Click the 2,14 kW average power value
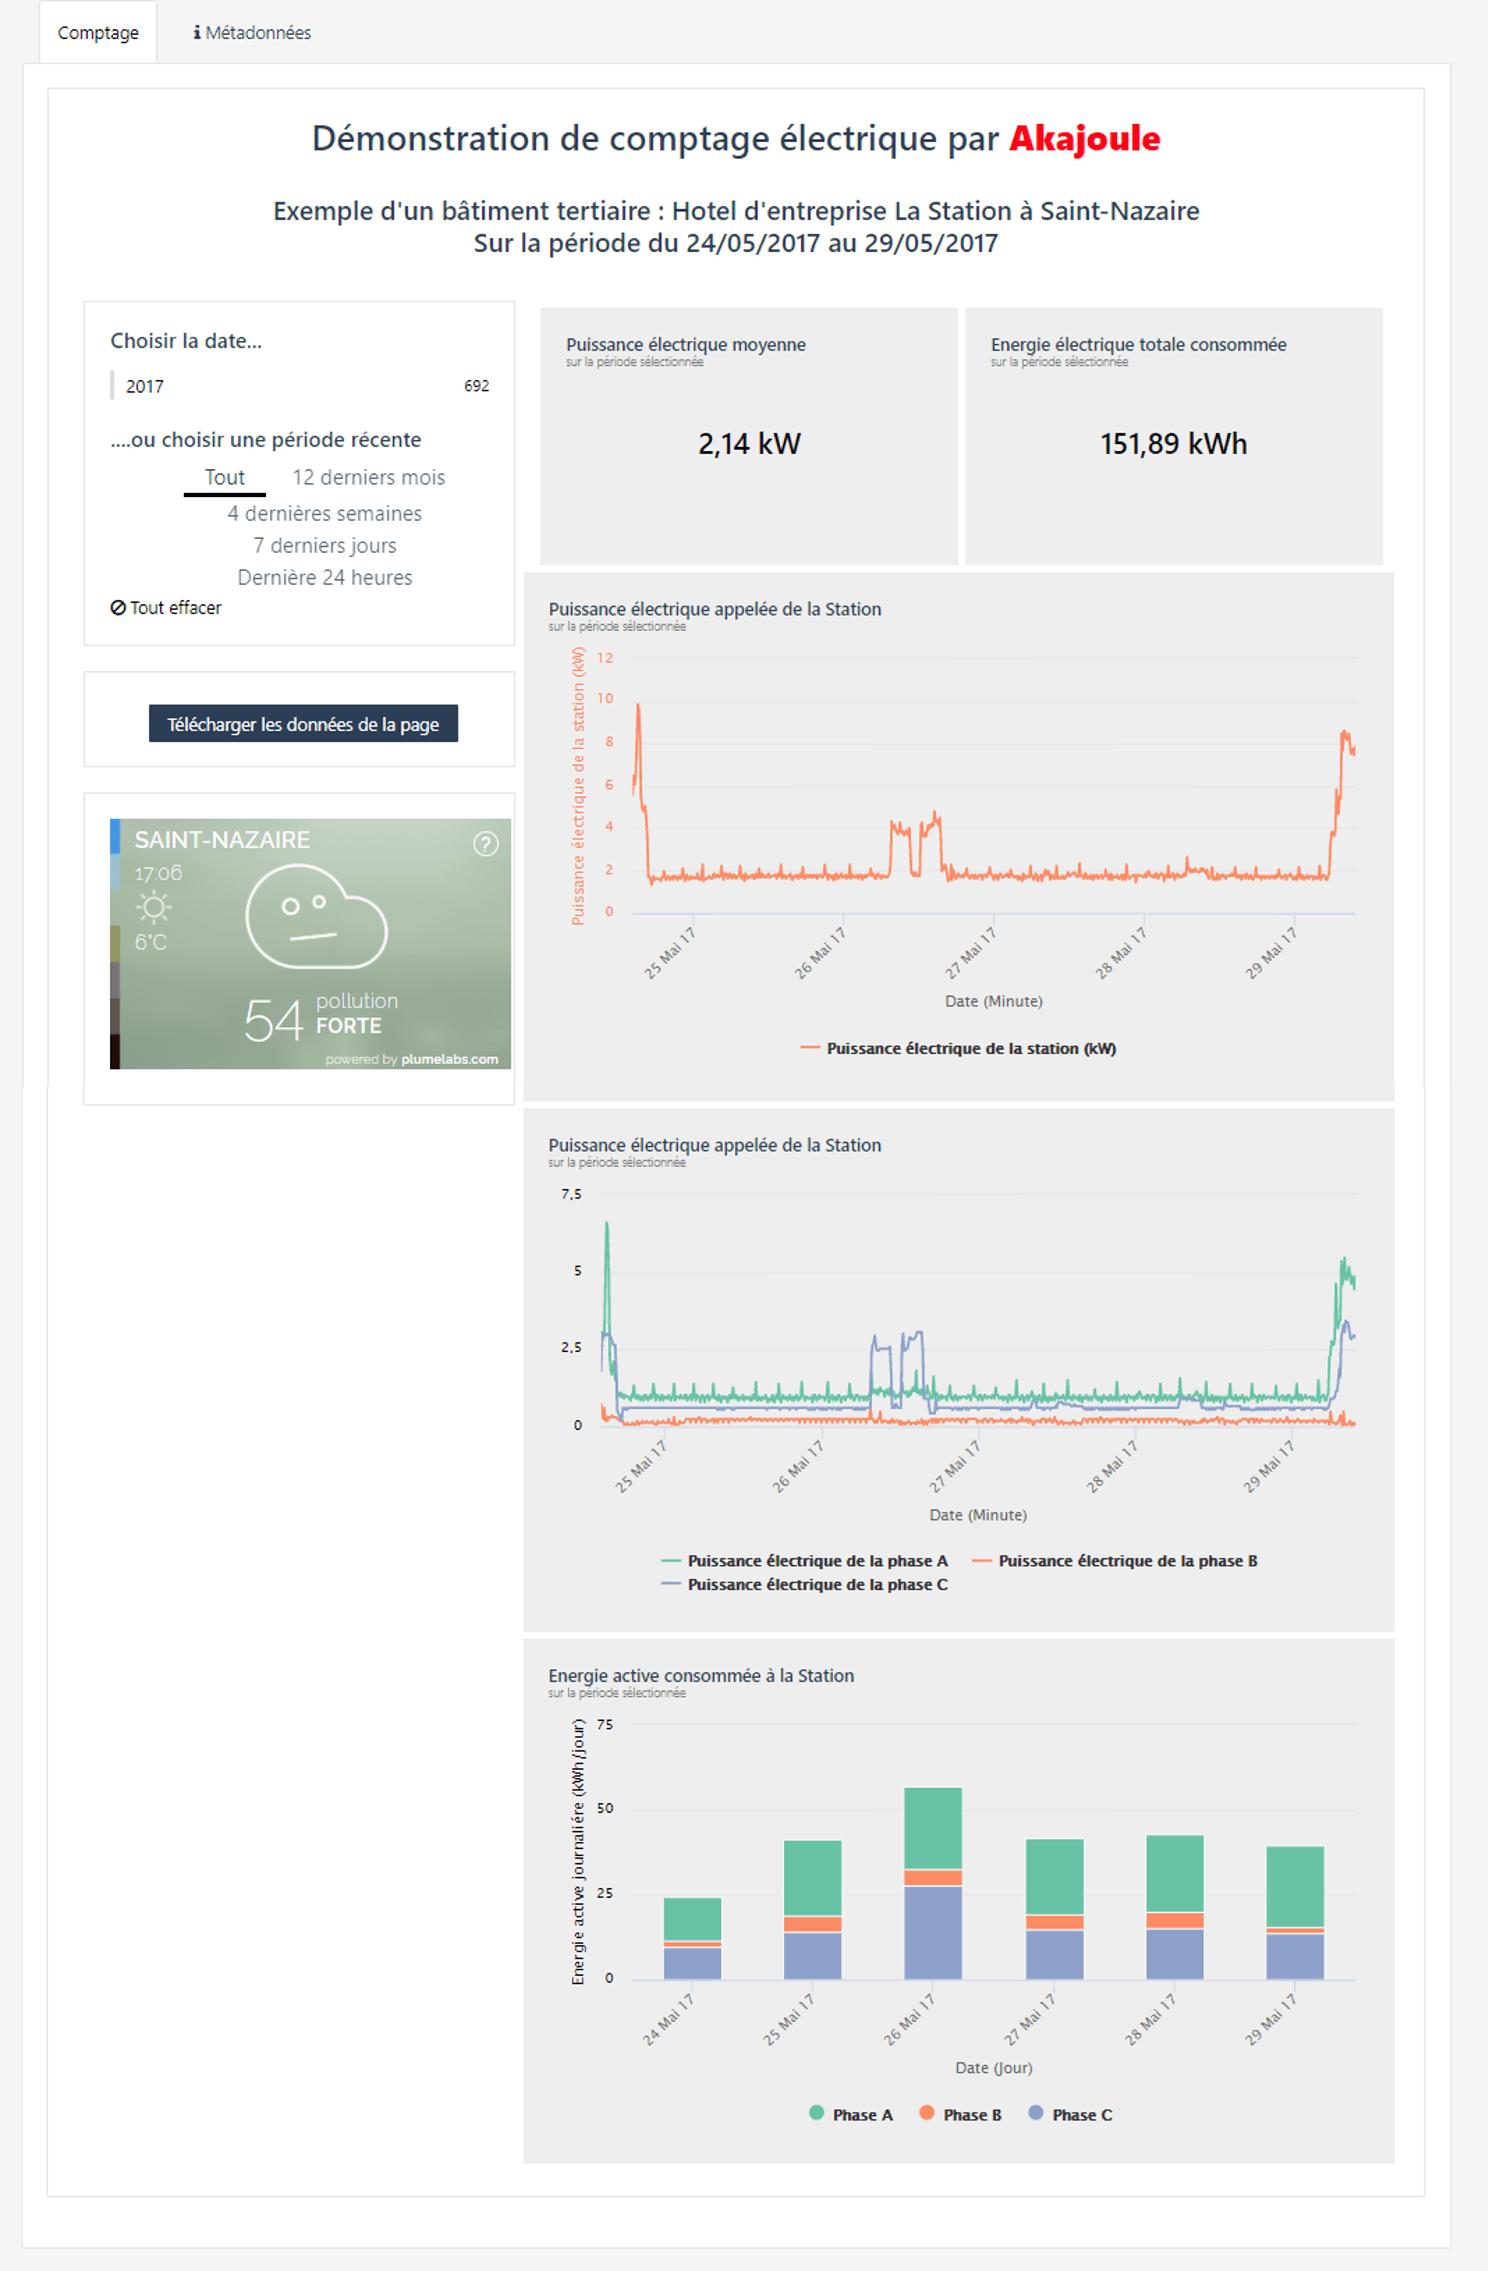 (x=749, y=444)
